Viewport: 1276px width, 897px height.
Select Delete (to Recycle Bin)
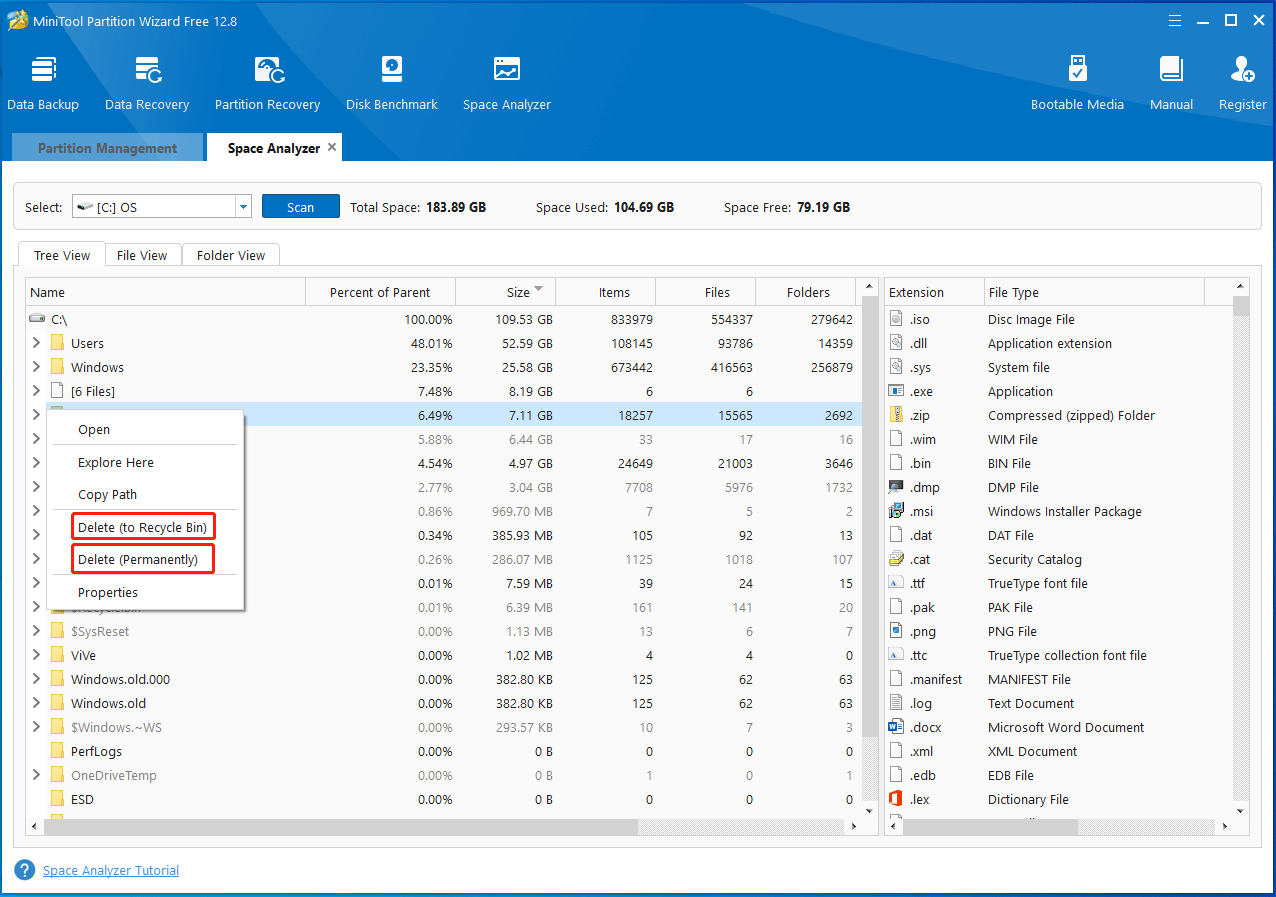(143, 527)
